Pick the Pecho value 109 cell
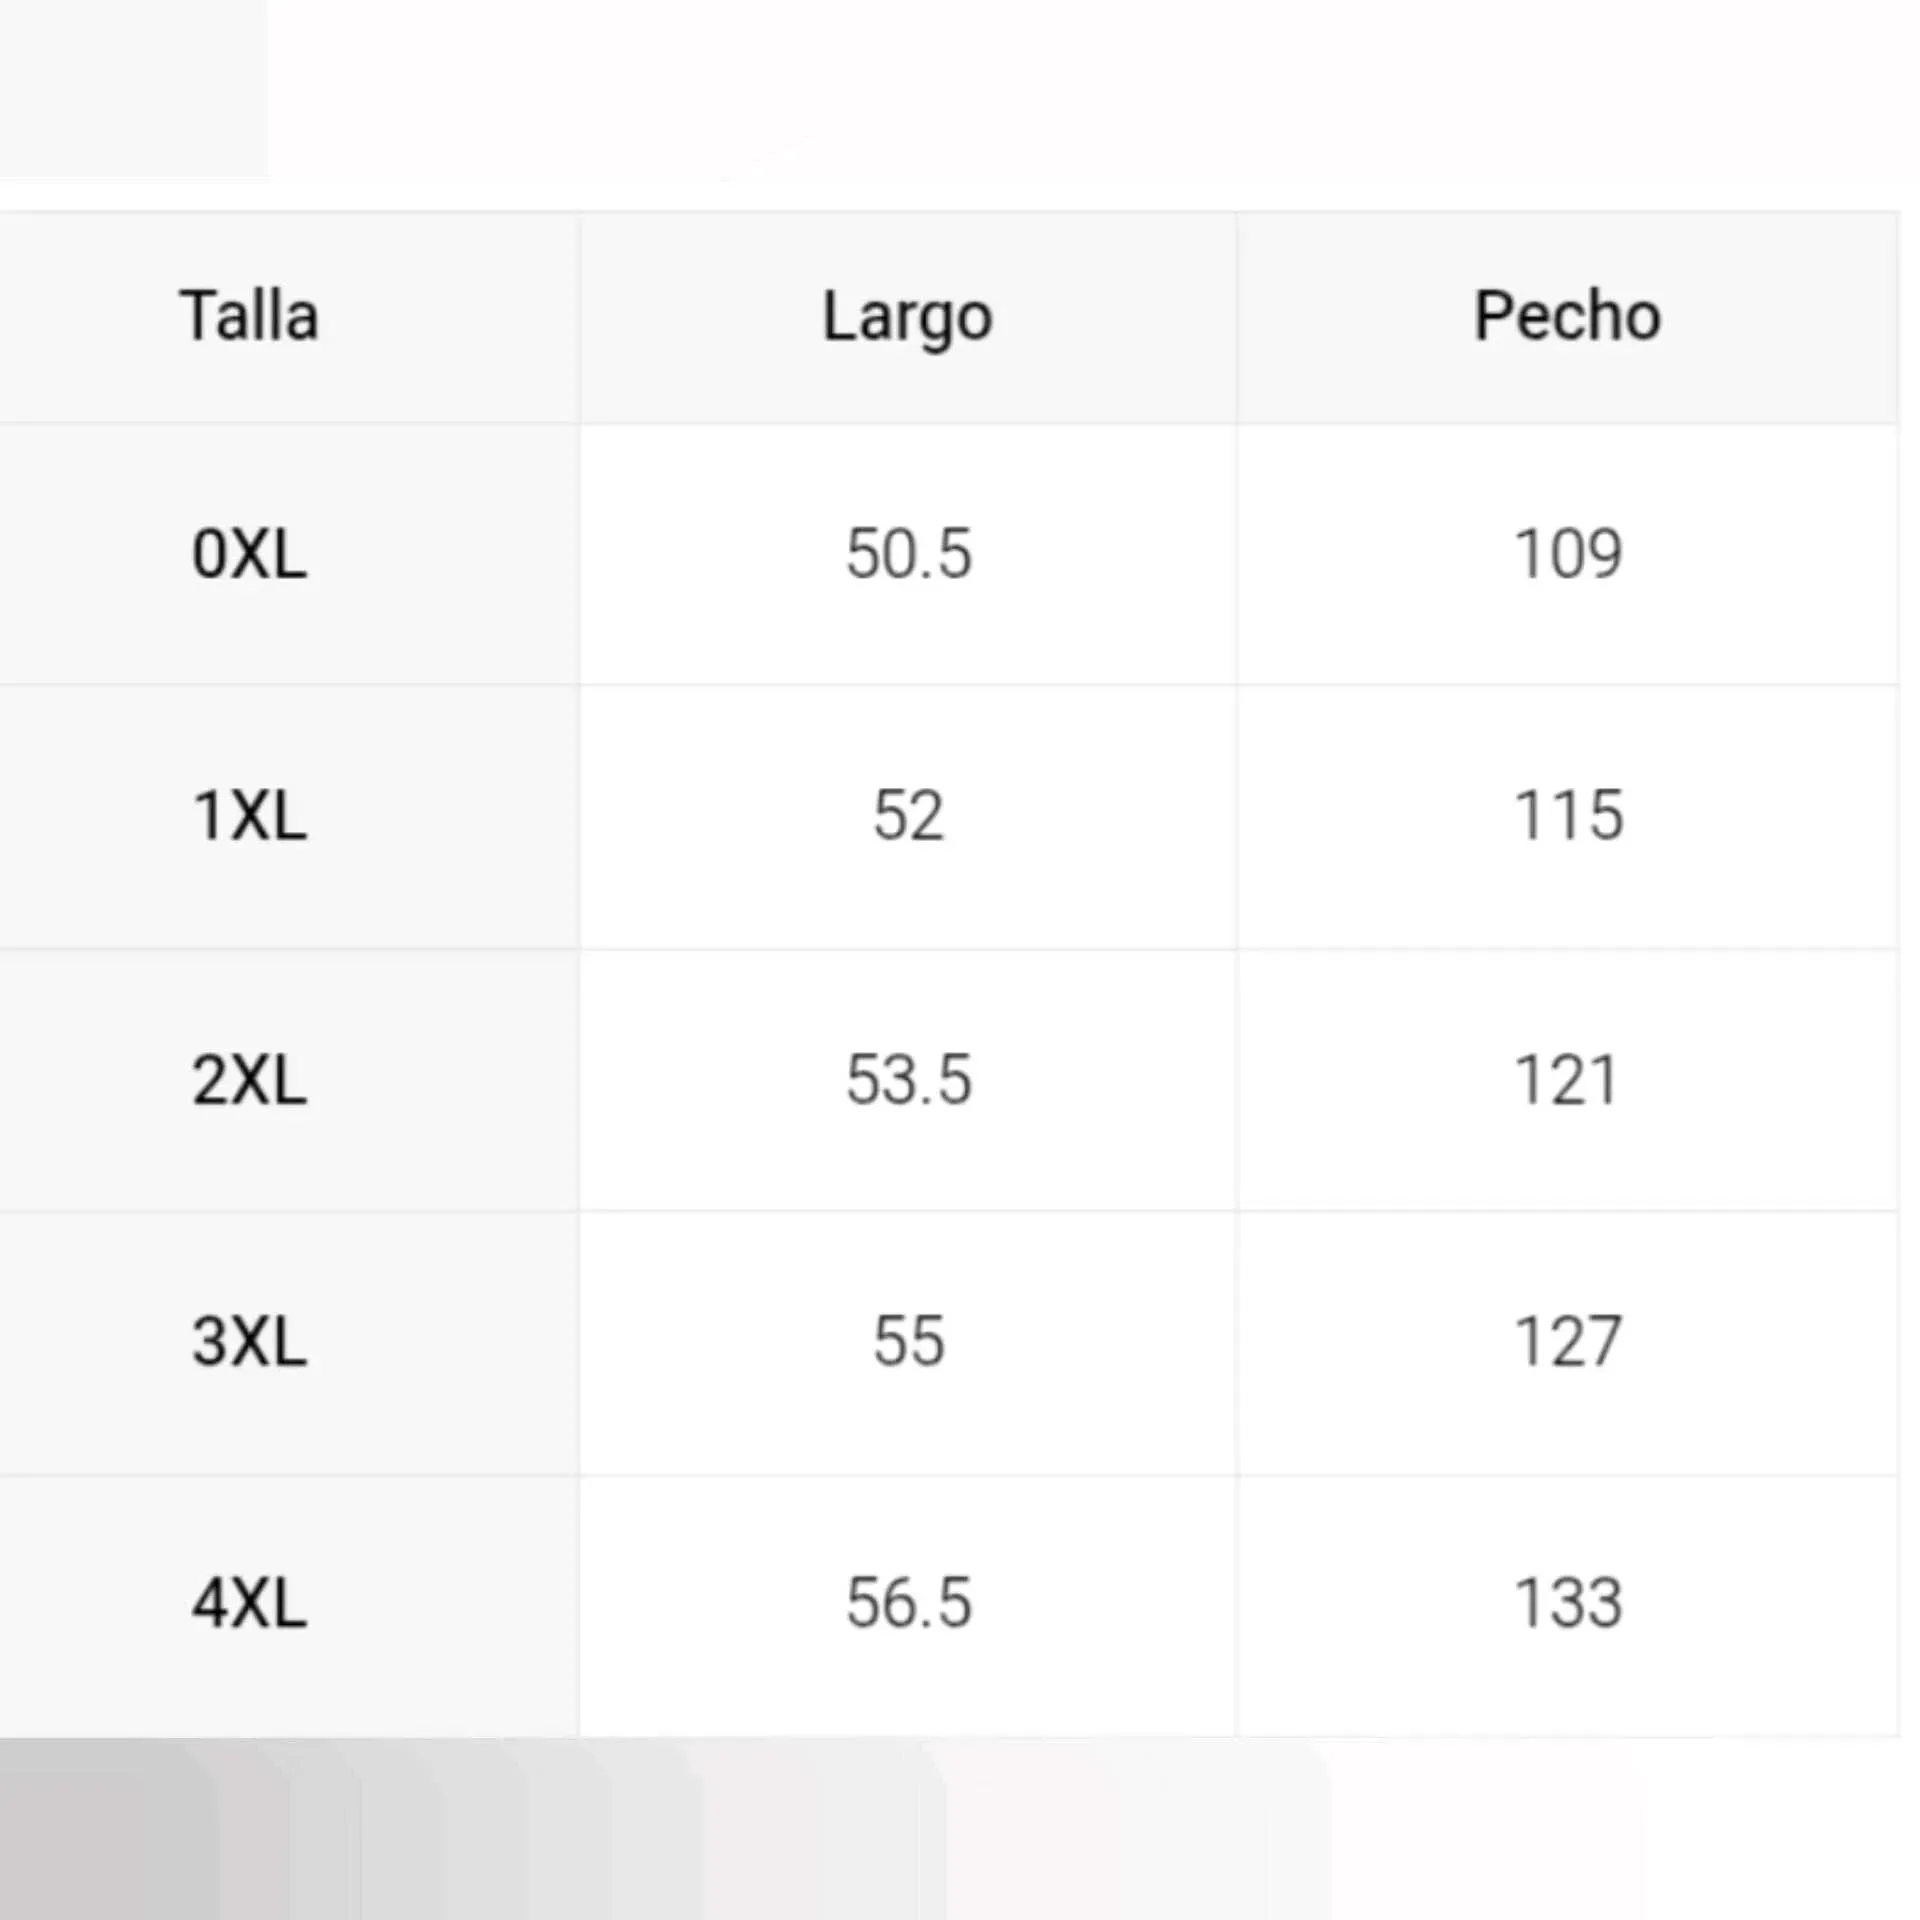This screenshot has width=1920, height=1920. tap(1567, 554)
